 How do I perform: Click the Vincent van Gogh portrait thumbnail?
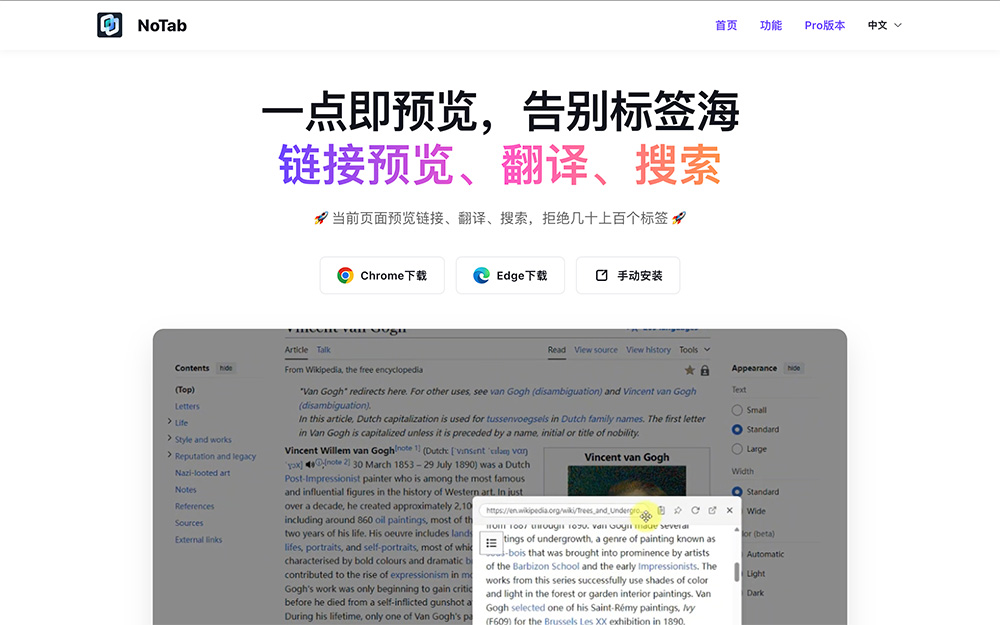(626, 480)
